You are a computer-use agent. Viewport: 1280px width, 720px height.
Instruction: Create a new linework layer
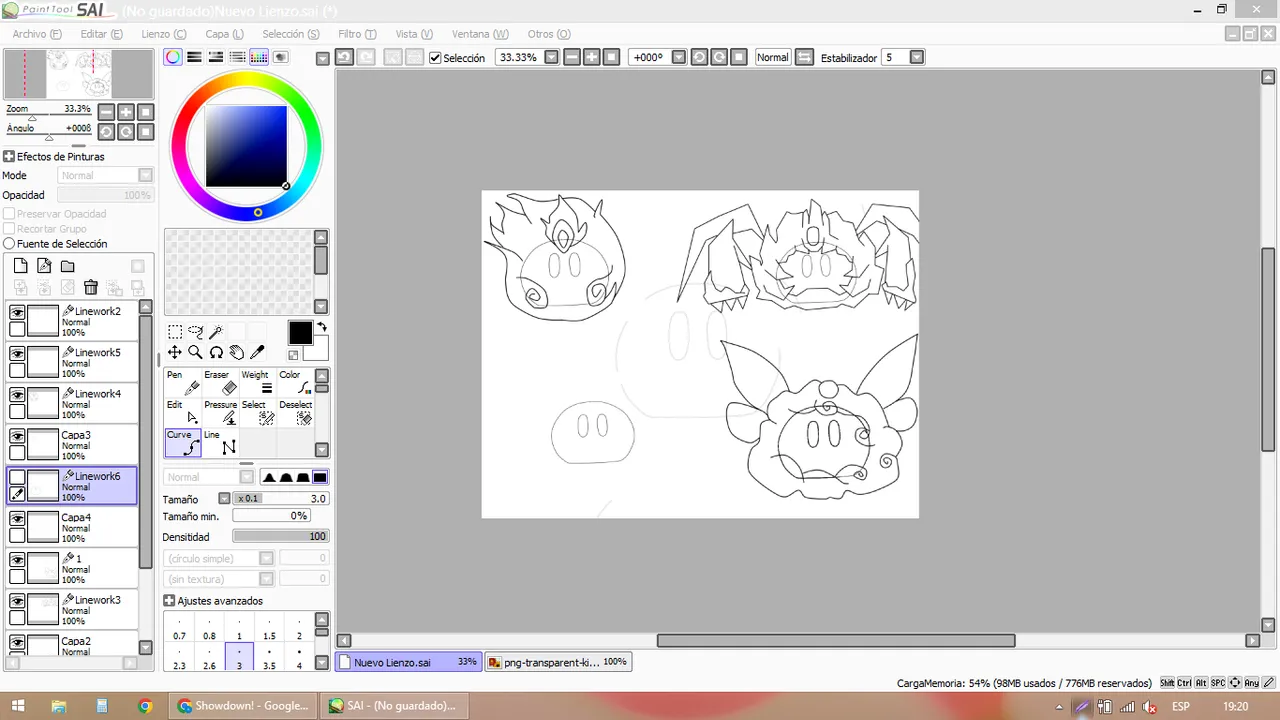pos(44,266)
